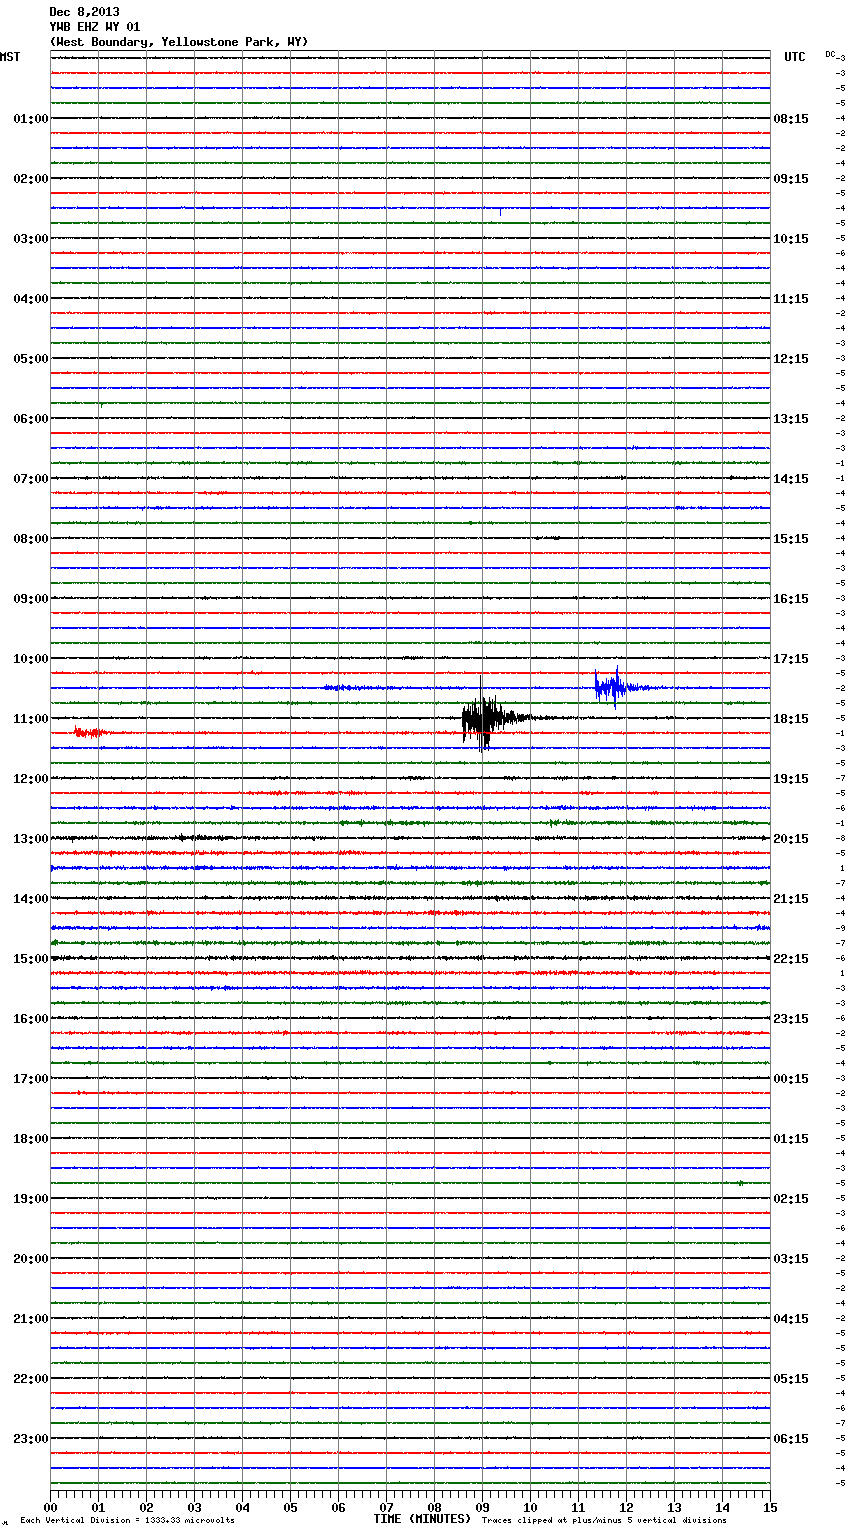Click the 'Traces clipped at plus/minus 5 vertical divisions' note
This screenshot has height=1534, width=850.
(604, 1520)
